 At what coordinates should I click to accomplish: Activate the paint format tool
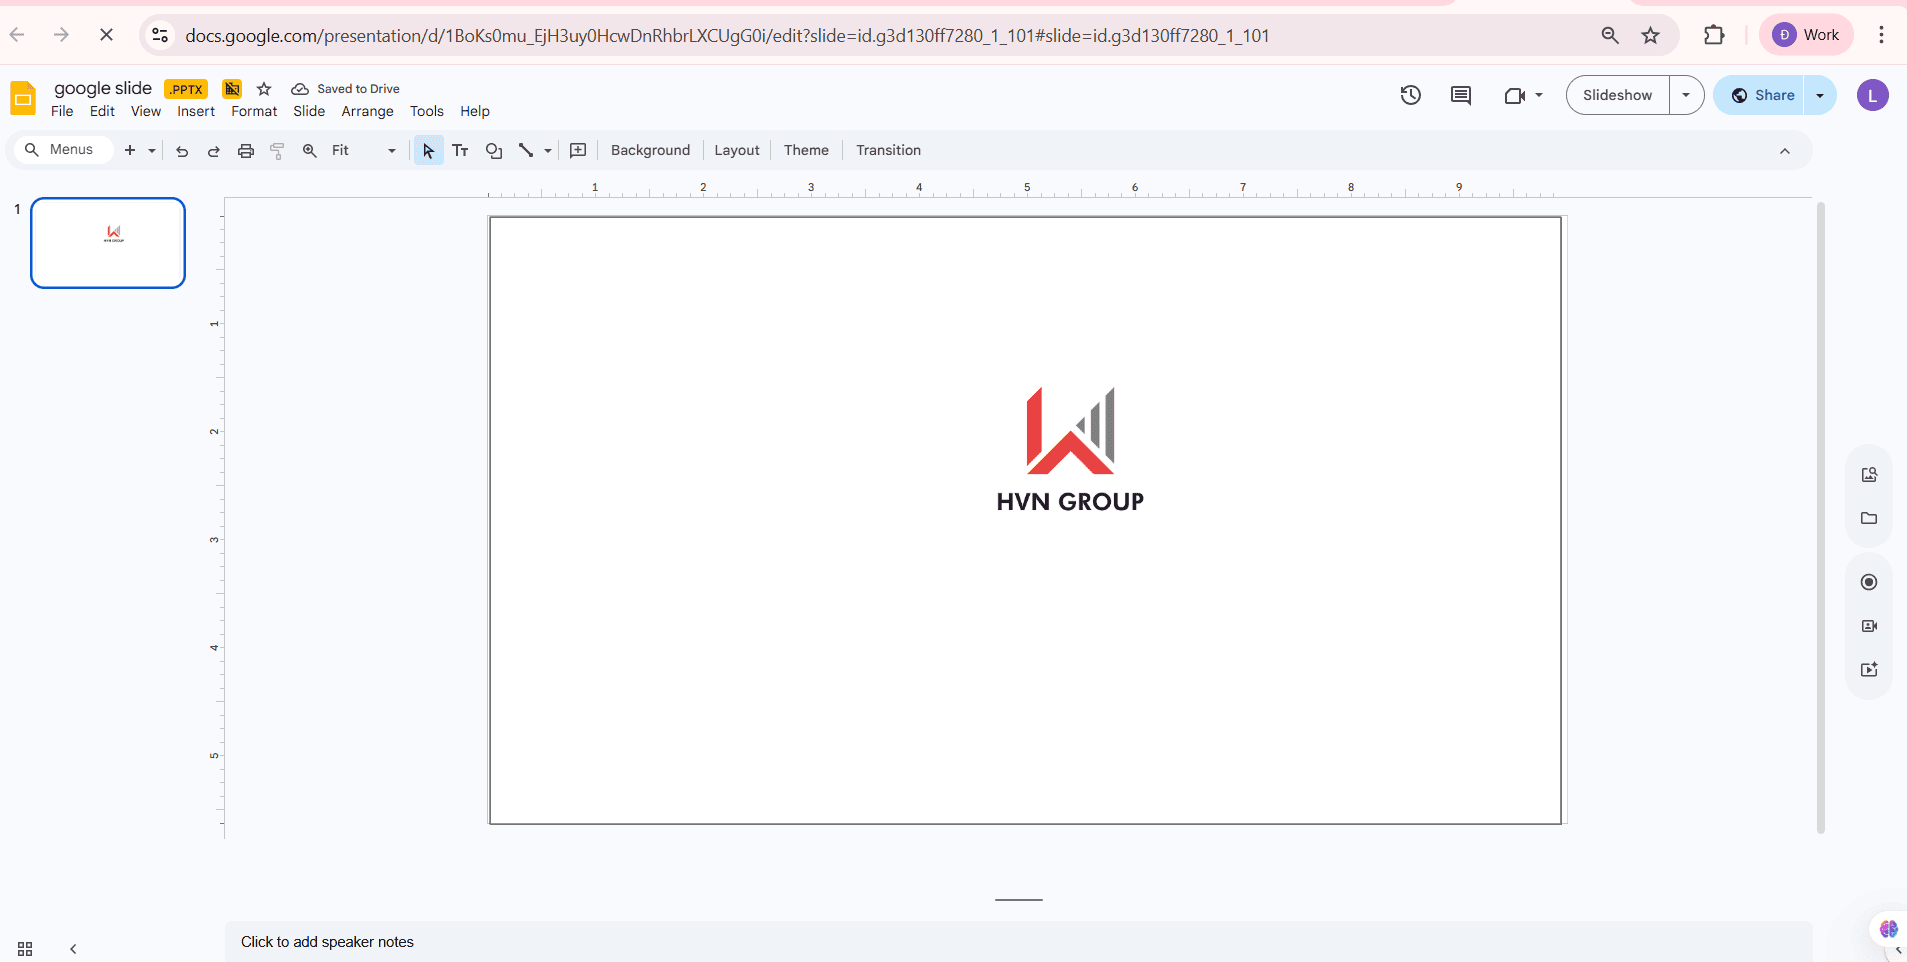click(277, 151)
